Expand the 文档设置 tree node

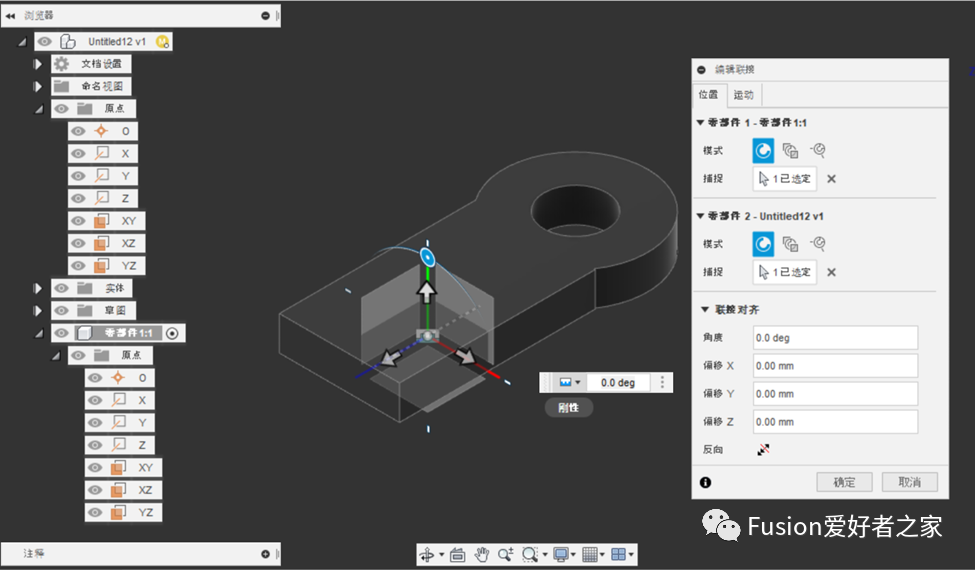[x=38, y=63]
